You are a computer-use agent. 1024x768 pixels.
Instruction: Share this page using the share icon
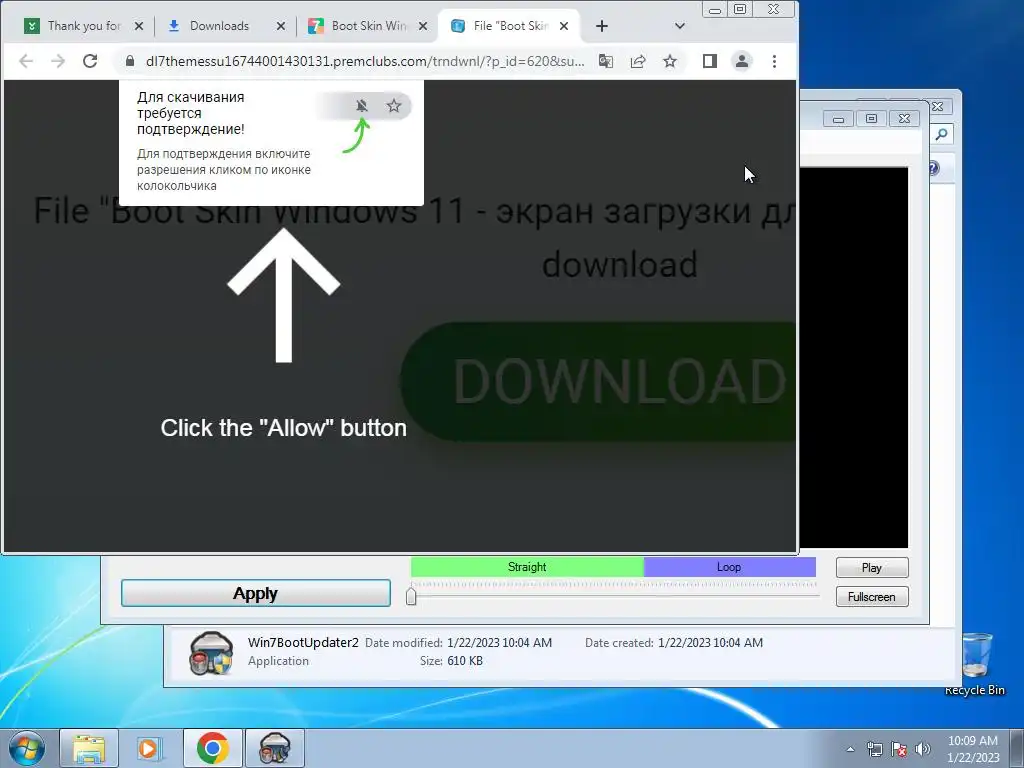(x=638, y=61)
